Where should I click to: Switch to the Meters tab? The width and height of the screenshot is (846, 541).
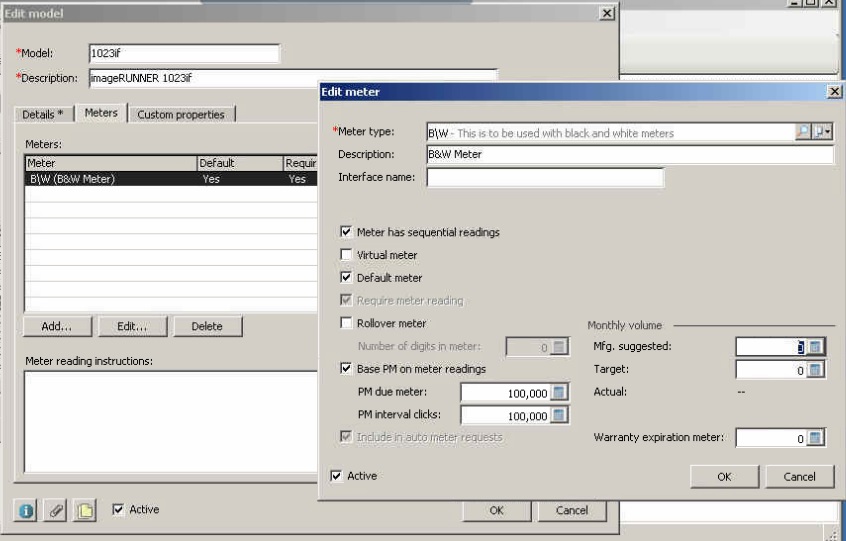(x=101, y=113)
